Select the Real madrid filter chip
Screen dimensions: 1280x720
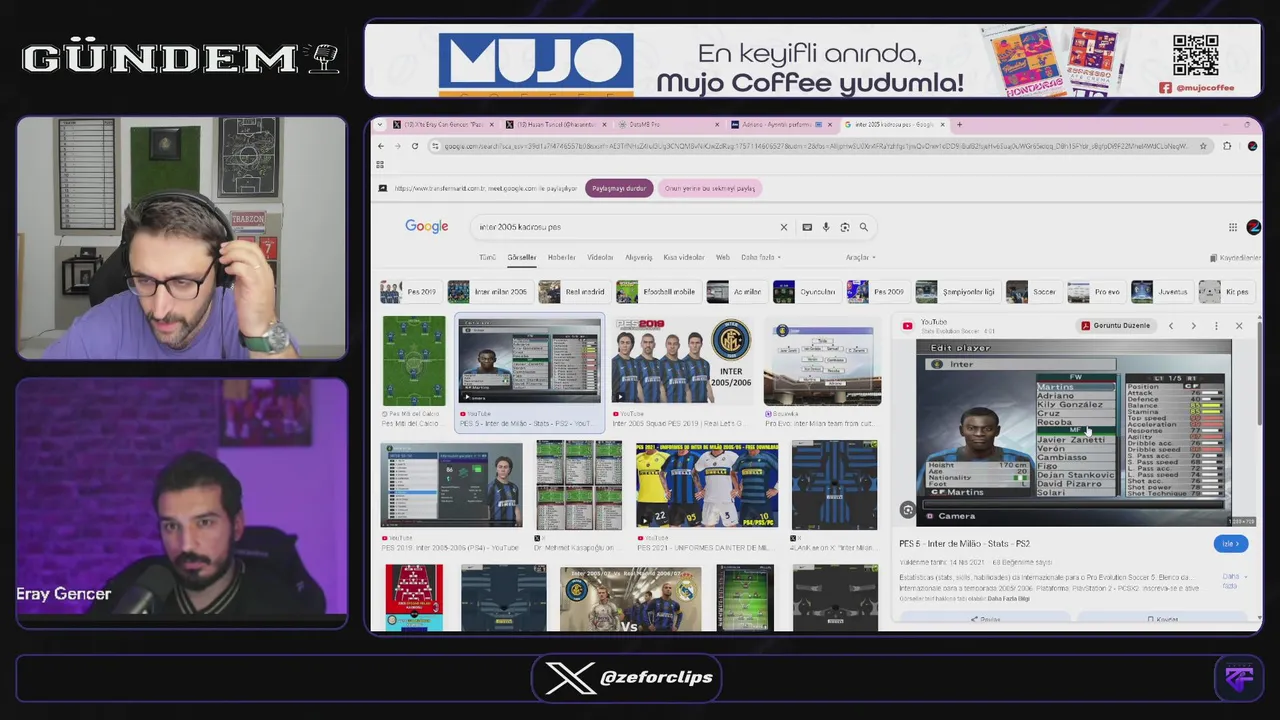click(573, 292)
